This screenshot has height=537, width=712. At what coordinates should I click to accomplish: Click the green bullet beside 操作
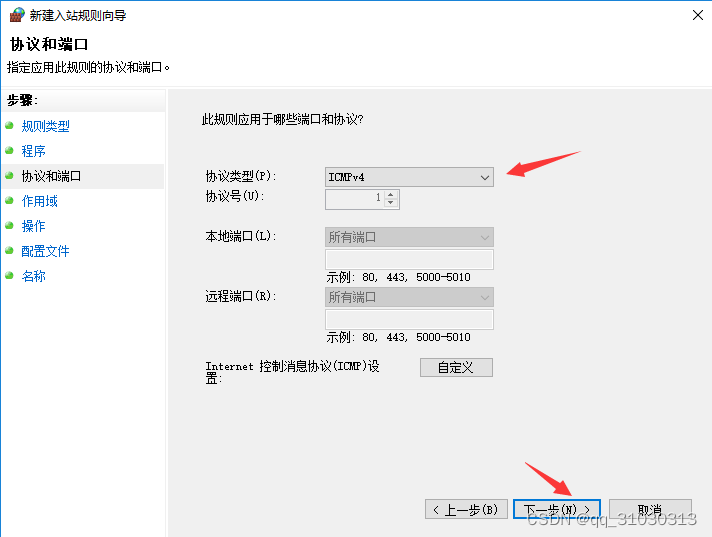(x=9, y=225)
